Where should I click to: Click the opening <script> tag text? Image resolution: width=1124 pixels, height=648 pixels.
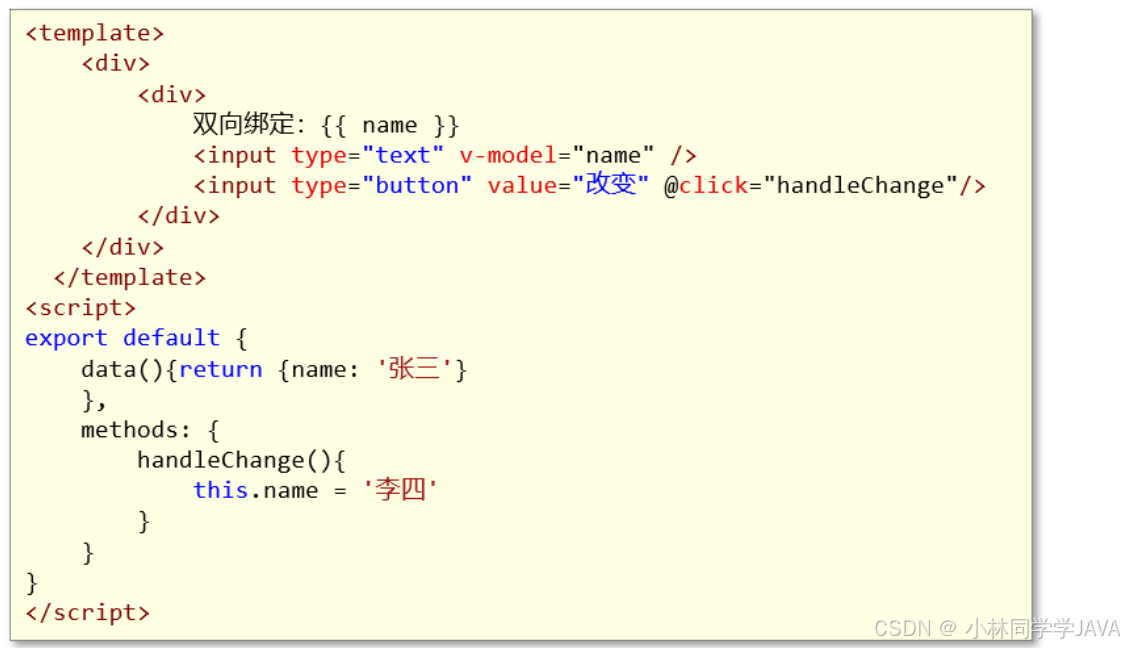pyautogui.click(x=80, y=308)
